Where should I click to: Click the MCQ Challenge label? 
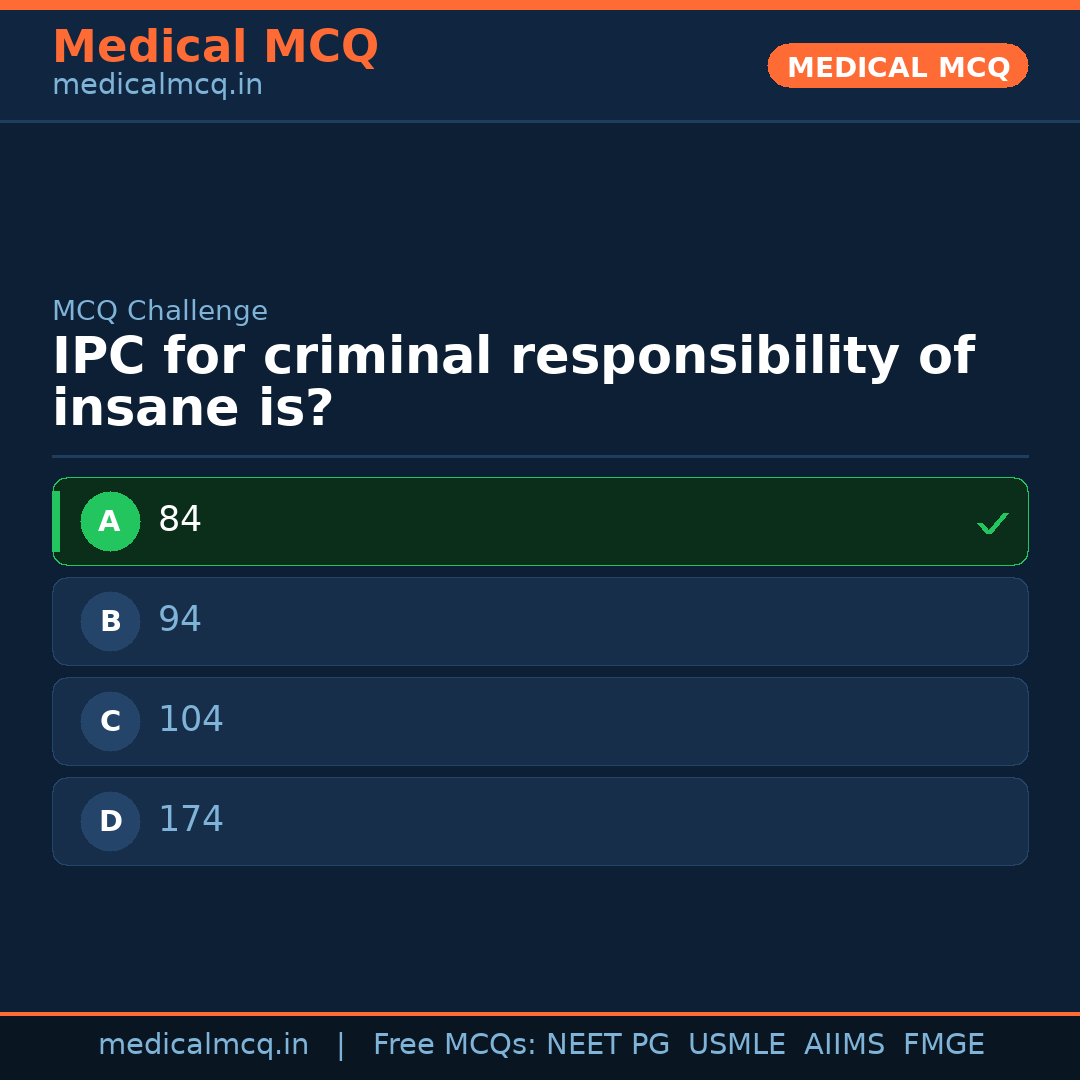tap(160, 312)
